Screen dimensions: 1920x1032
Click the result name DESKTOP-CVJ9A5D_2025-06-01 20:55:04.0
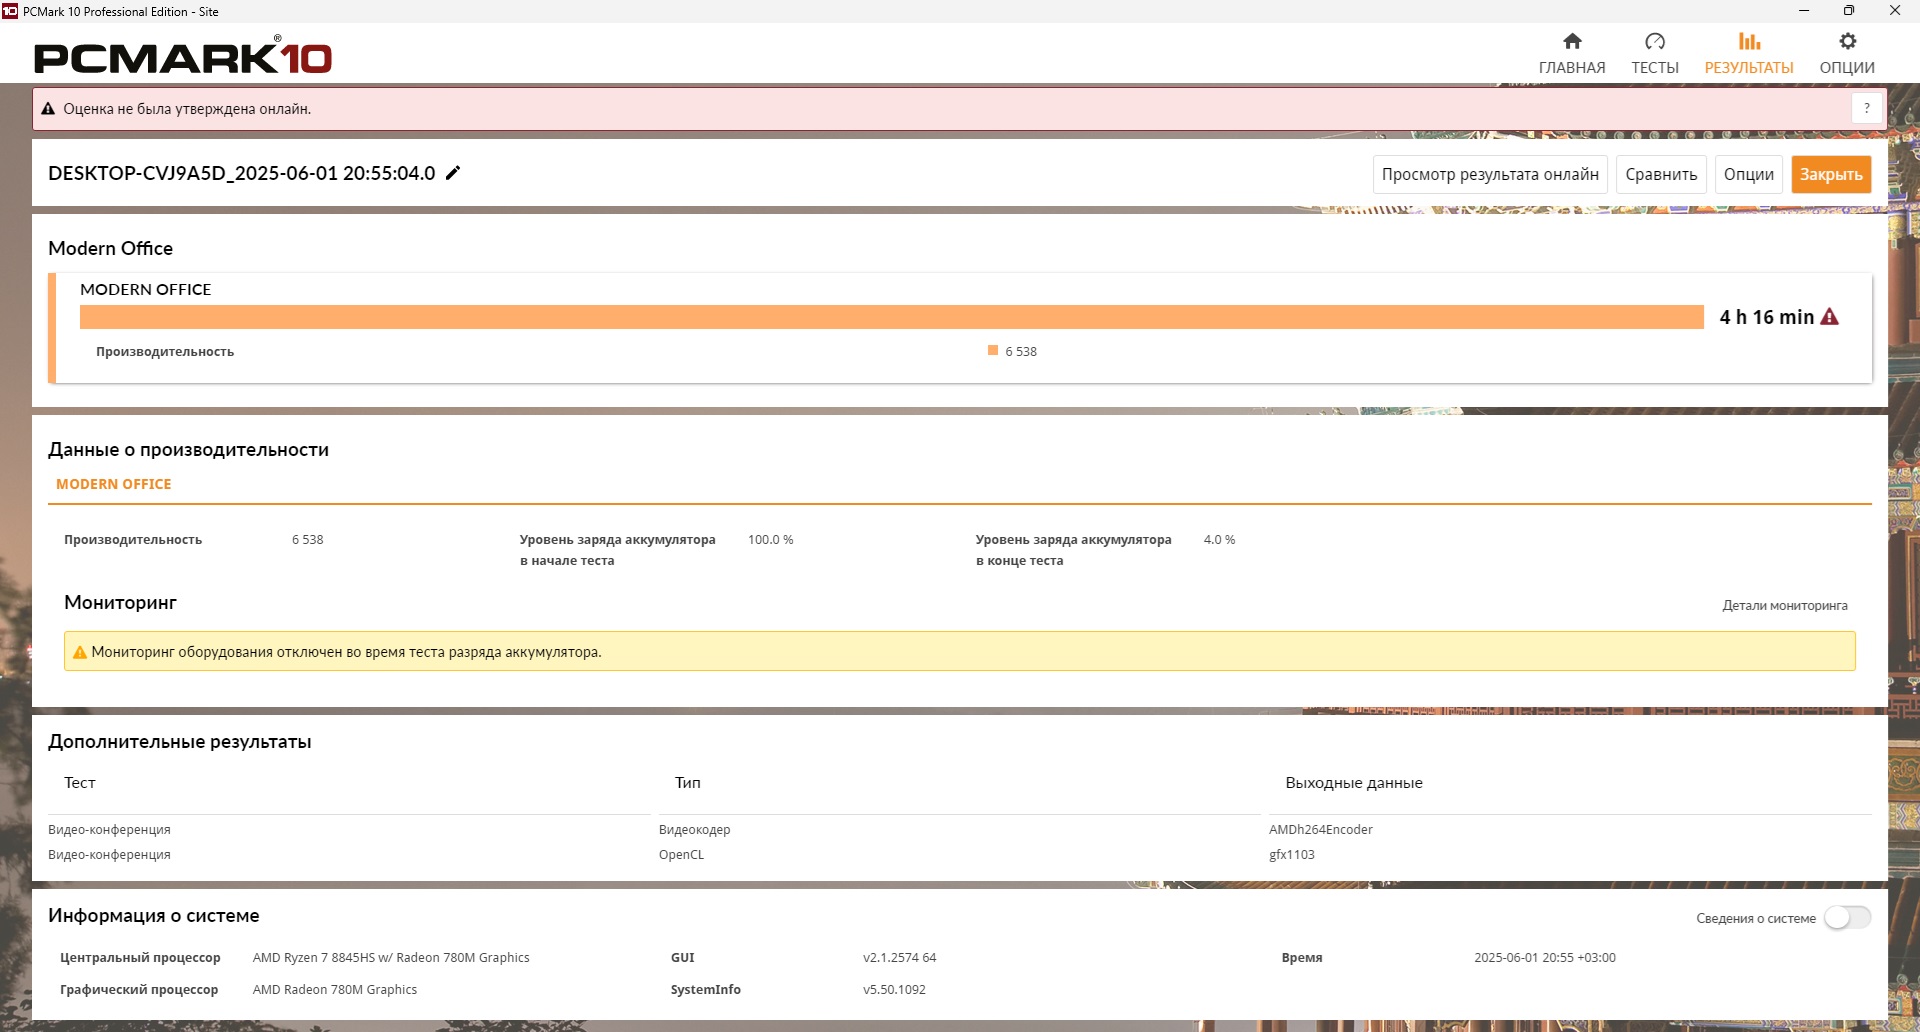point(242,173)
